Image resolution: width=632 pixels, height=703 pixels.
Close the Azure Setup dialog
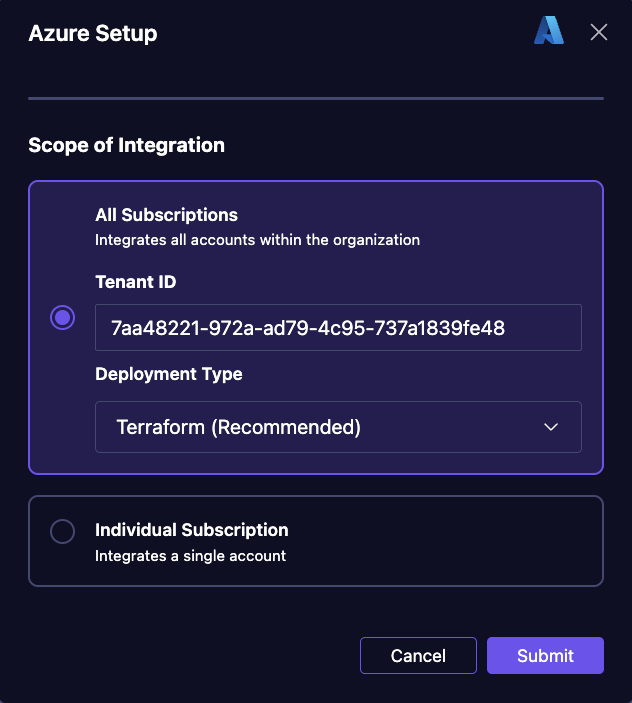pyautogui.click(x=599, y=32)
